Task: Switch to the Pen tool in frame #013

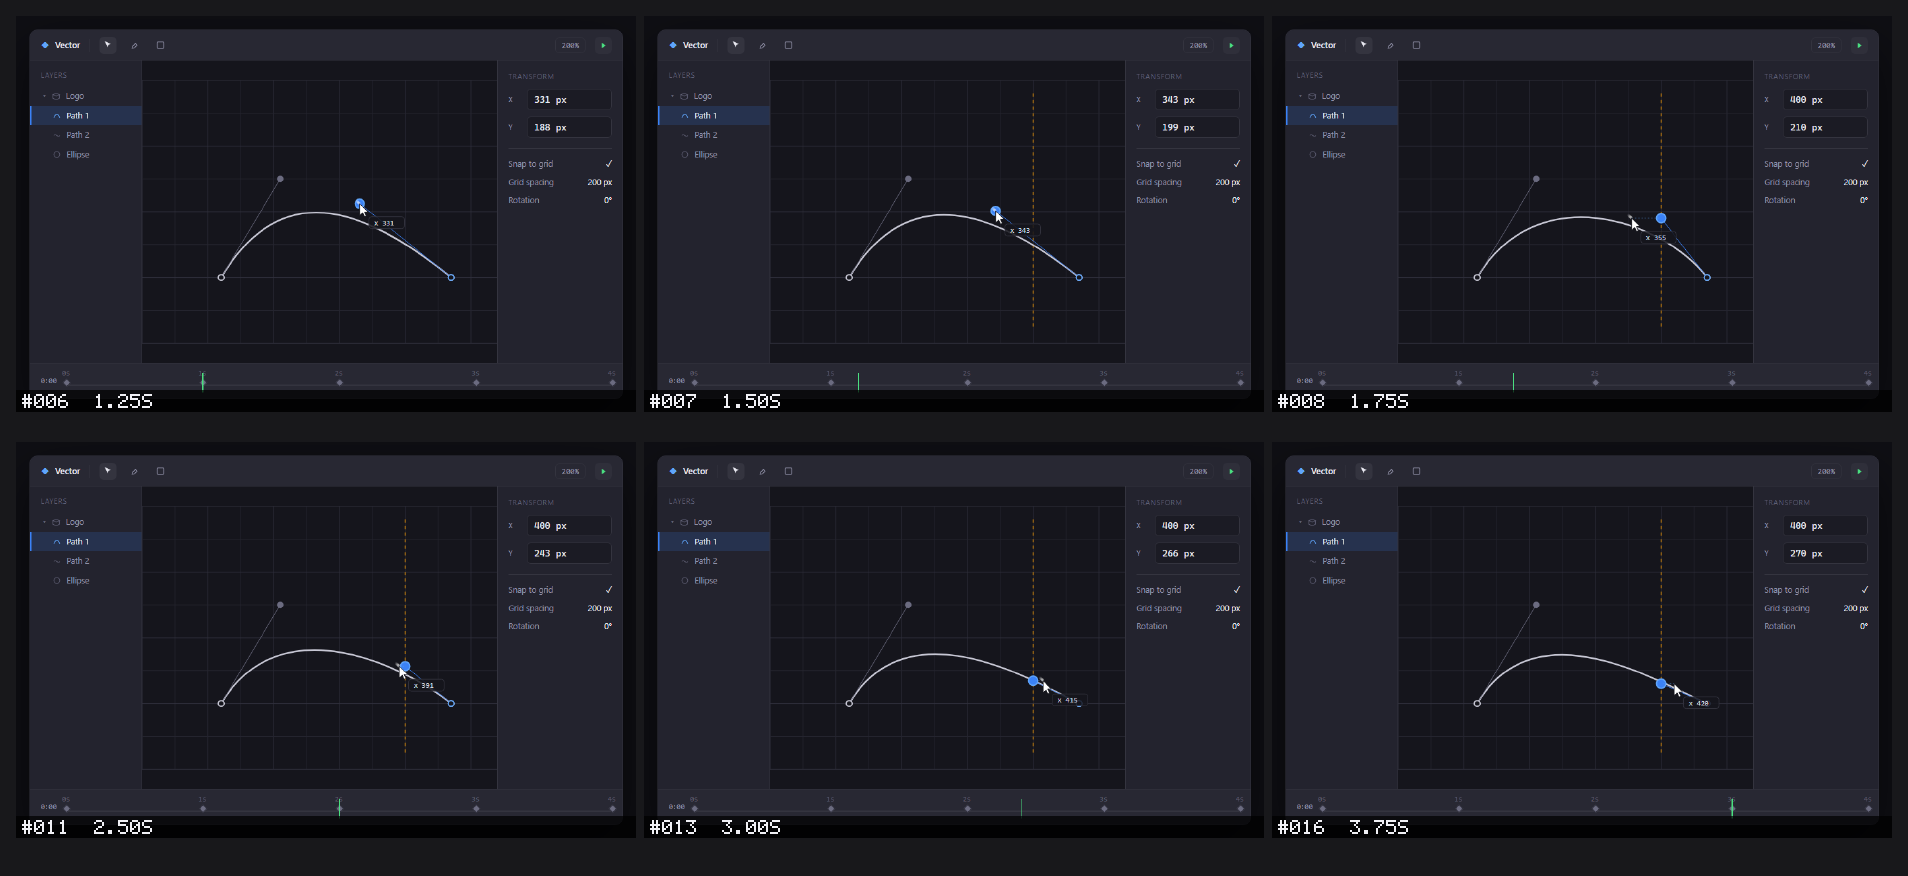Action: (x=762, y=471)
